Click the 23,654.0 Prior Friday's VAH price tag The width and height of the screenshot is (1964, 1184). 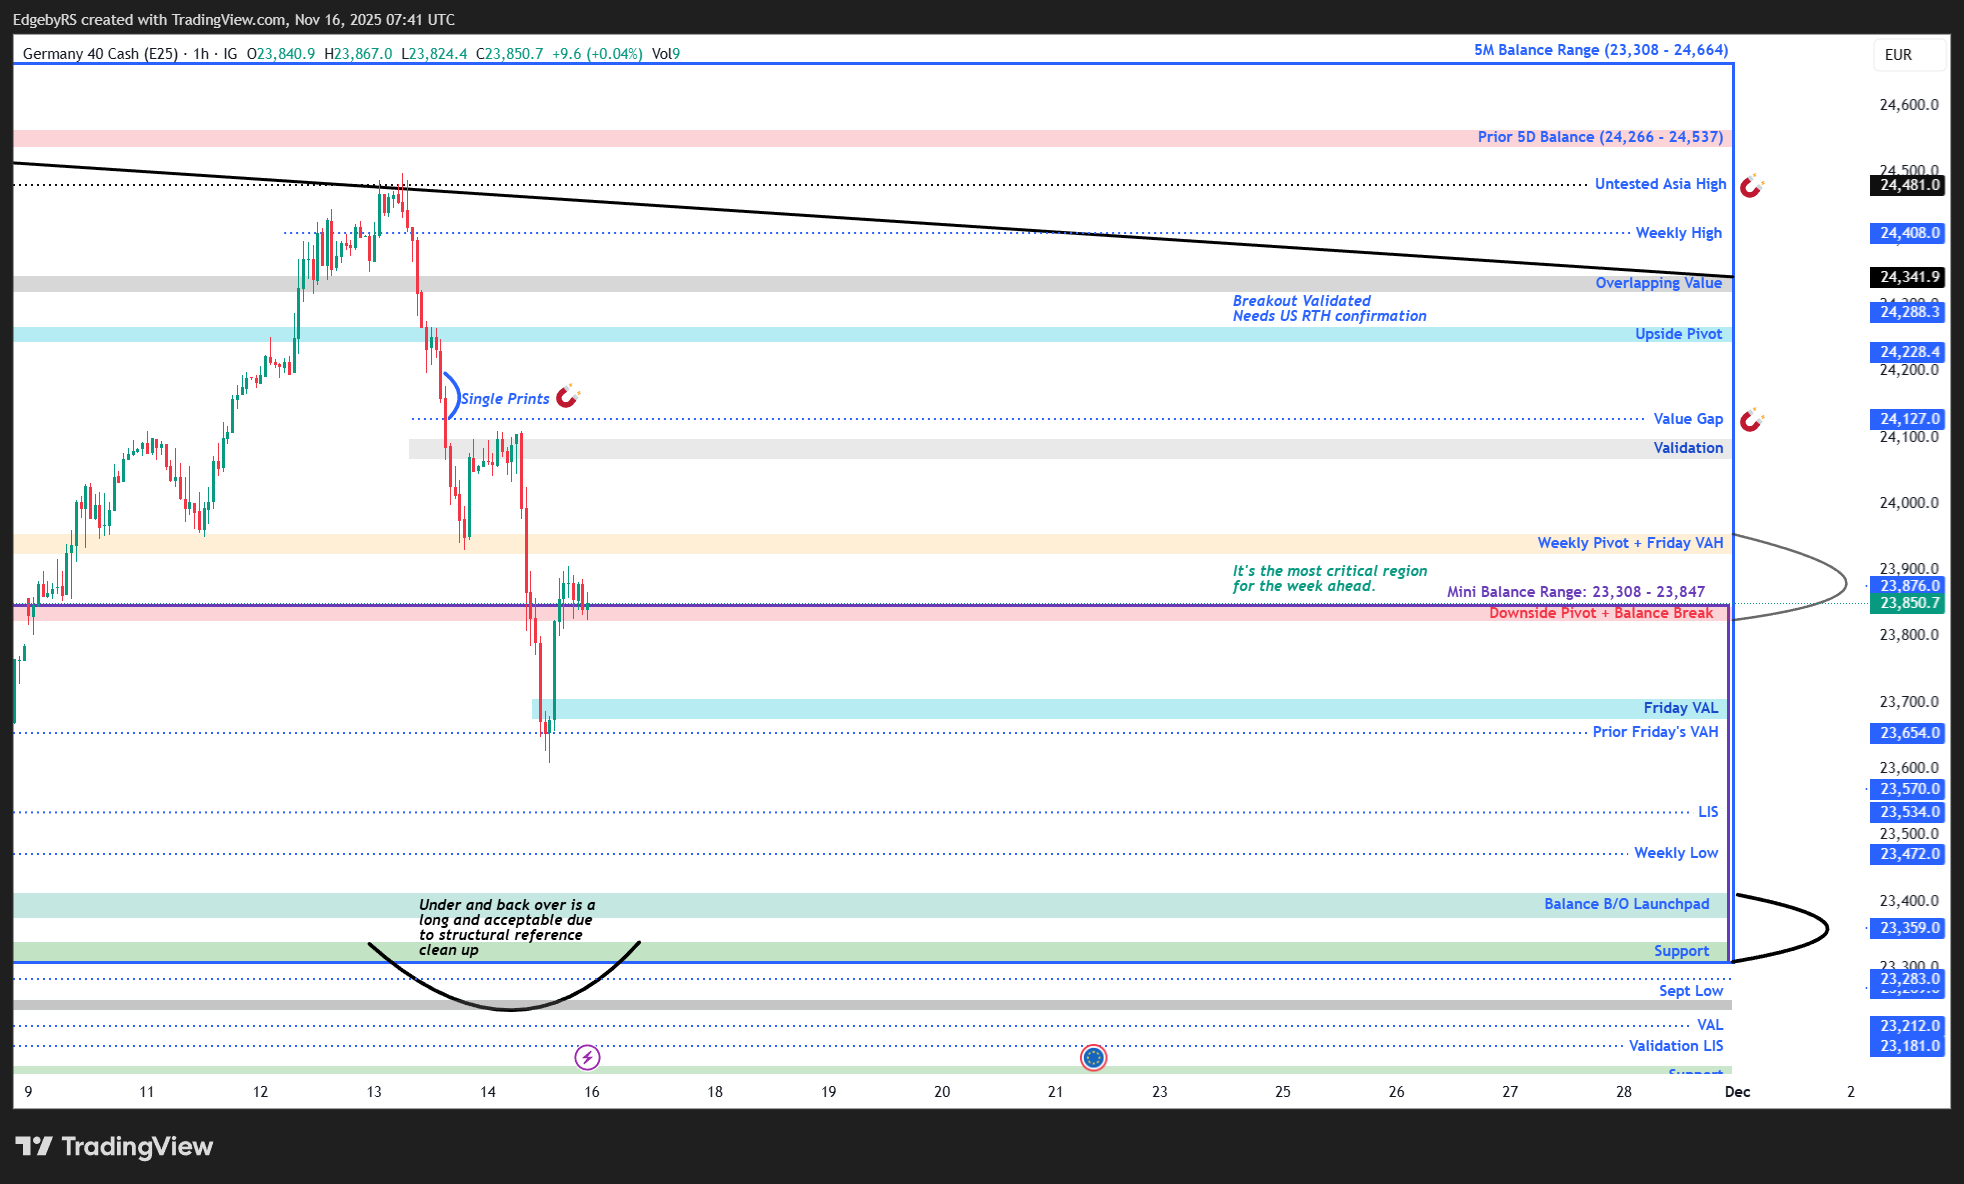(x=1907, y=733)
